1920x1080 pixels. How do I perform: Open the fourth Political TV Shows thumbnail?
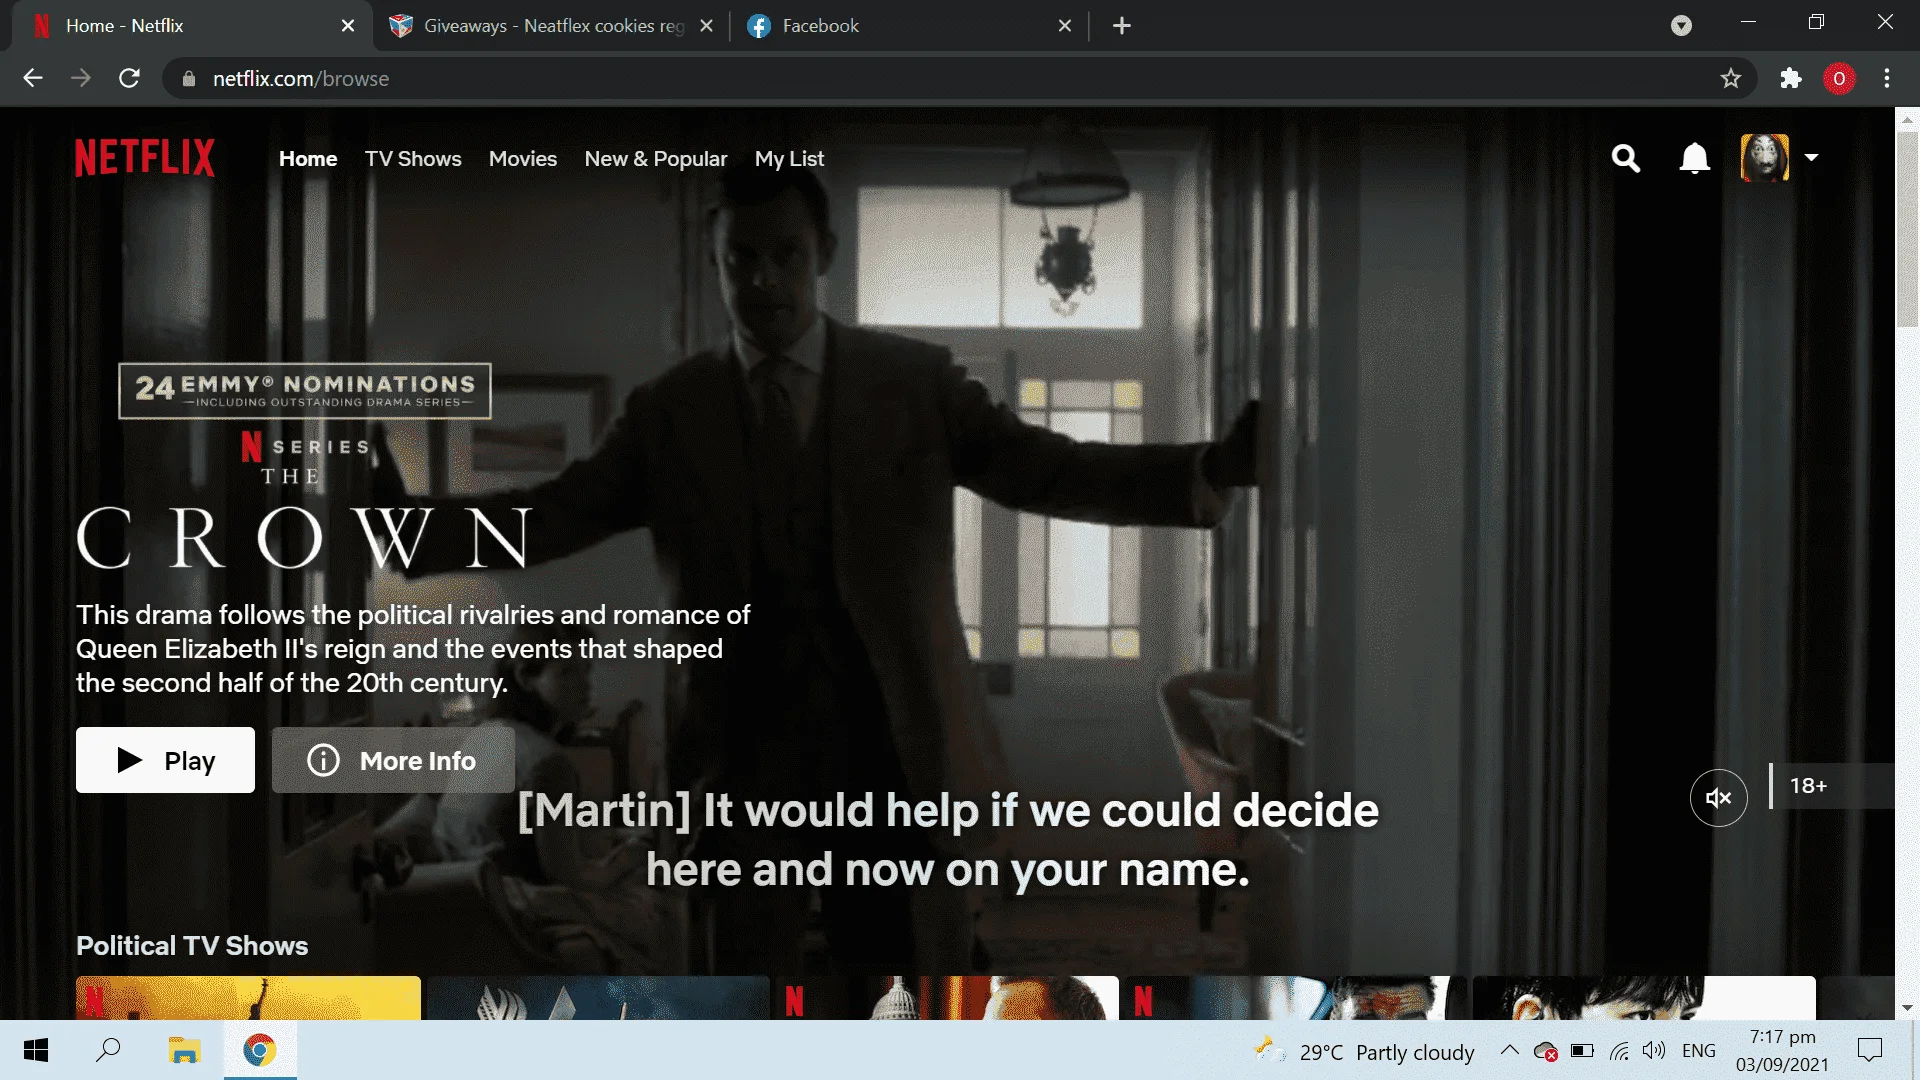[1296, 998]
